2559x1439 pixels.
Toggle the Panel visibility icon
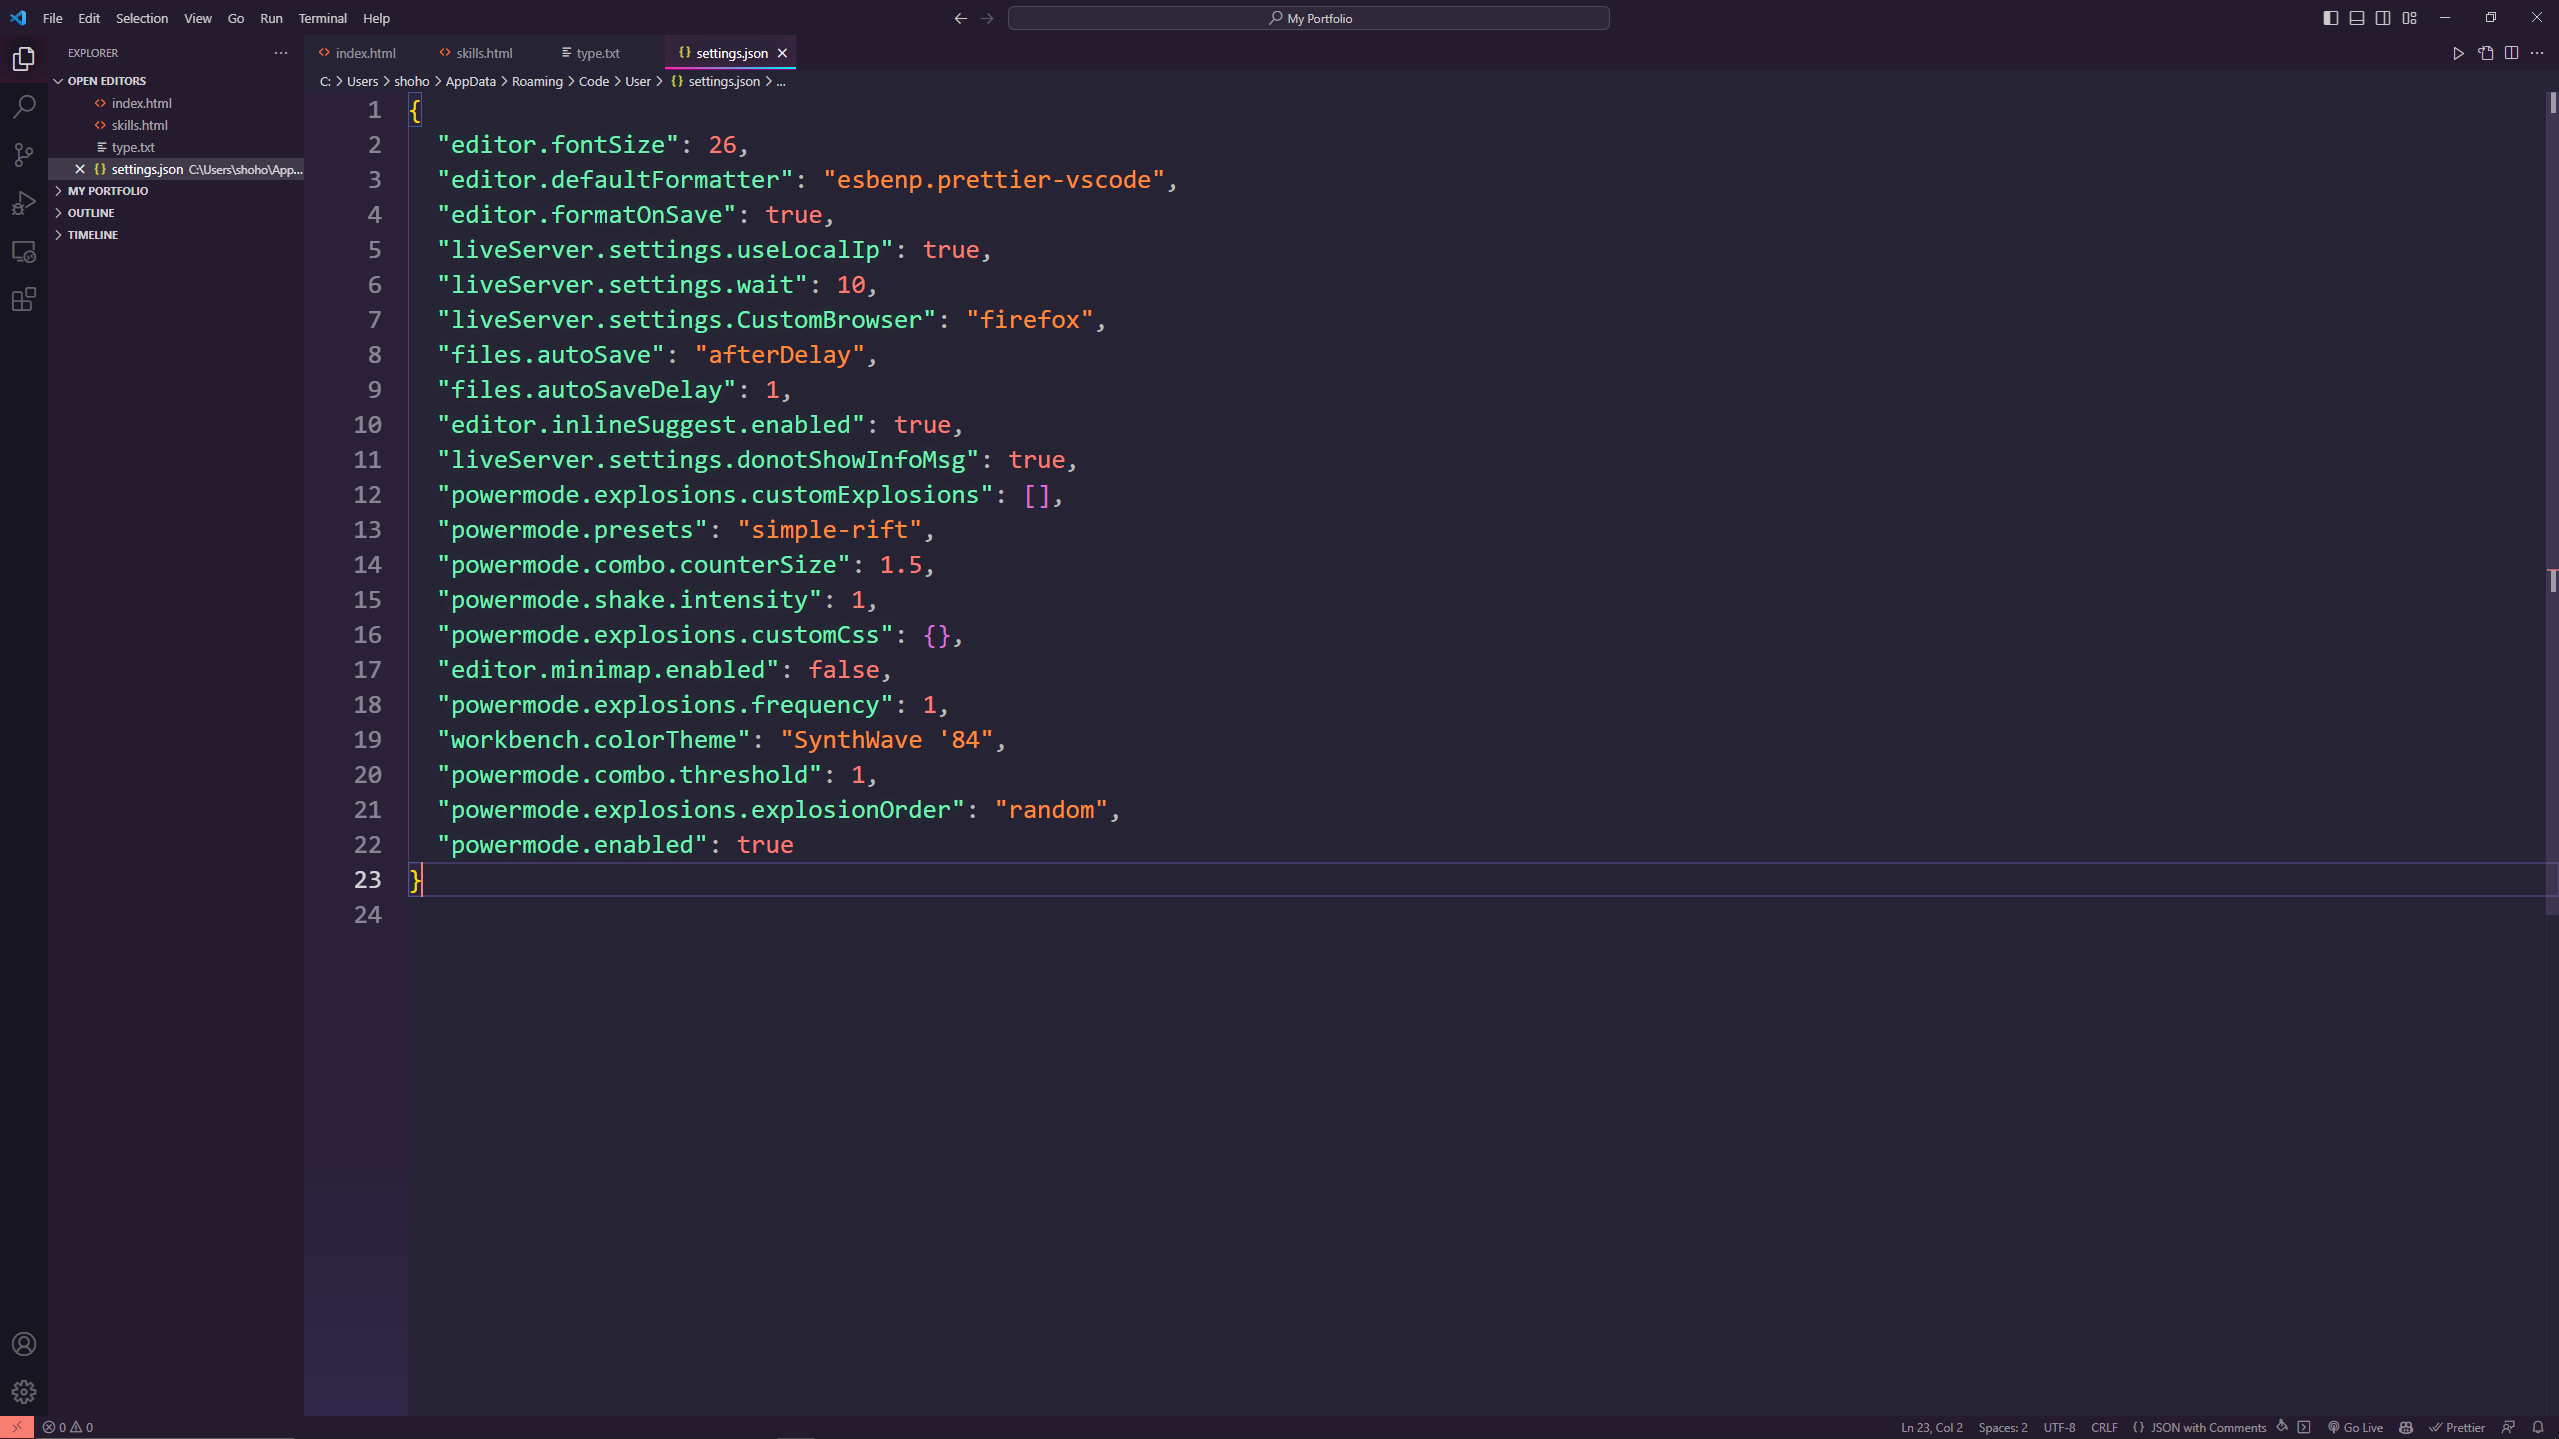(2356, 17)
